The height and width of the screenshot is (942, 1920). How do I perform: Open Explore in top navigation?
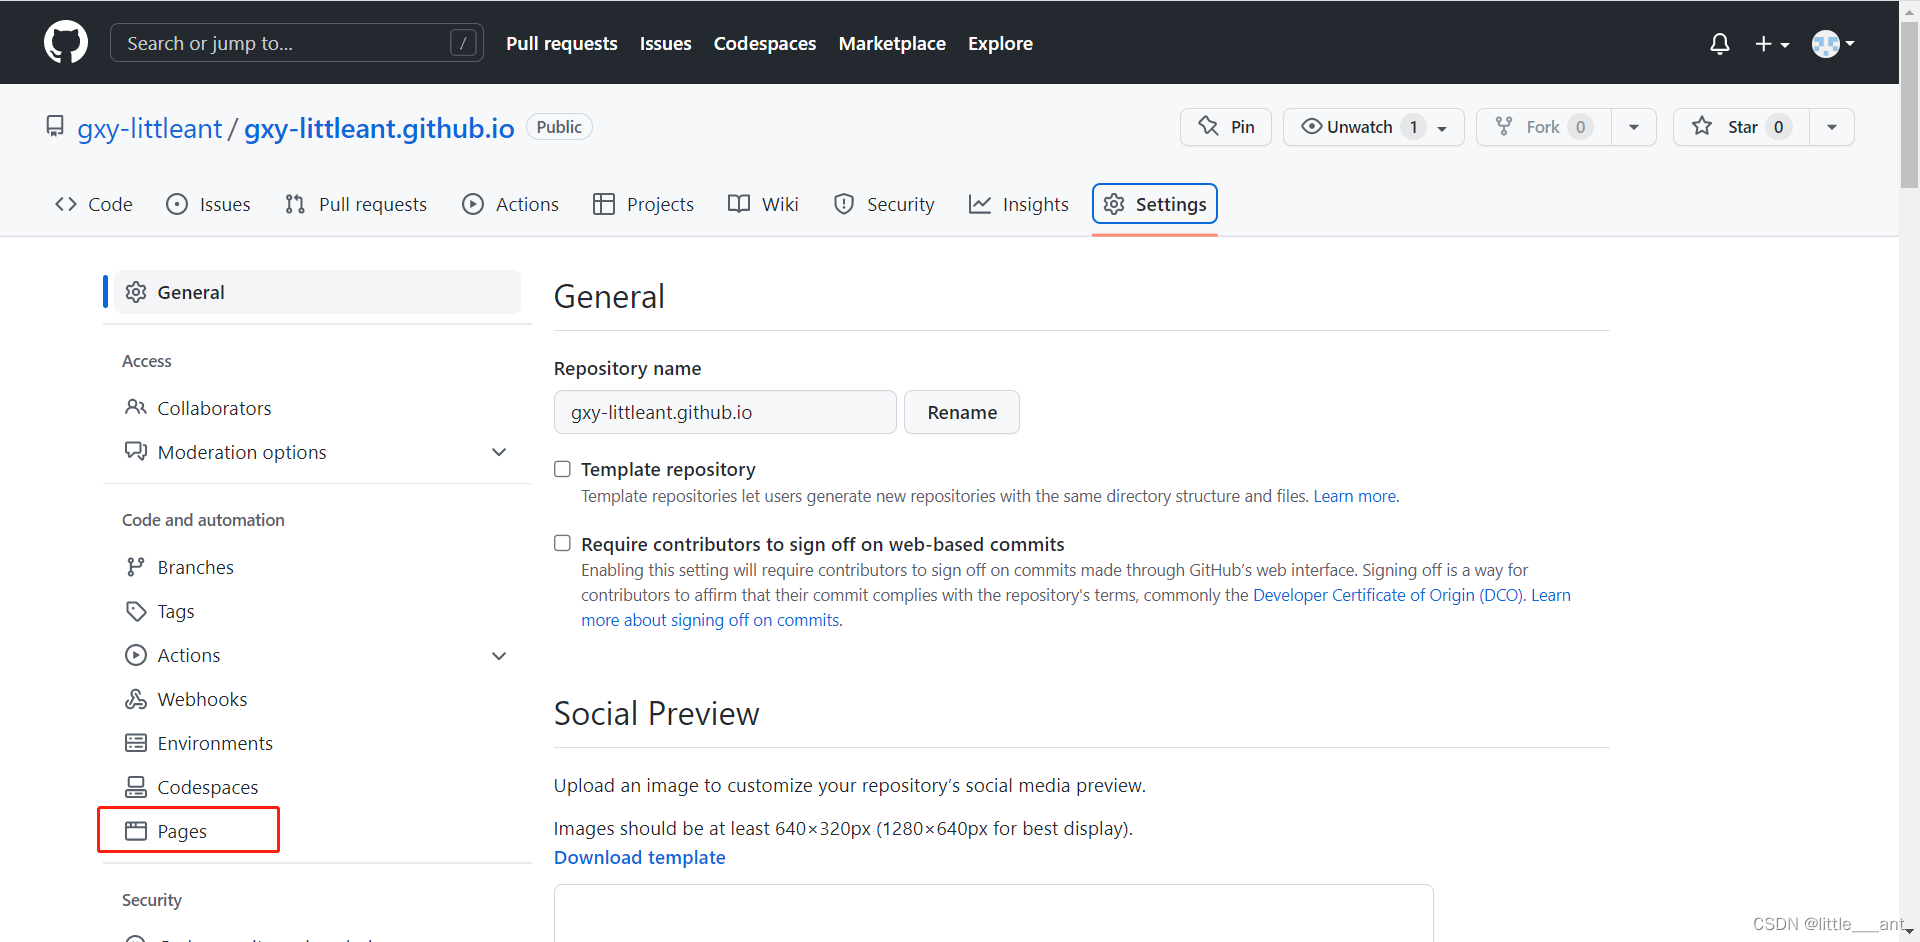1000,43
